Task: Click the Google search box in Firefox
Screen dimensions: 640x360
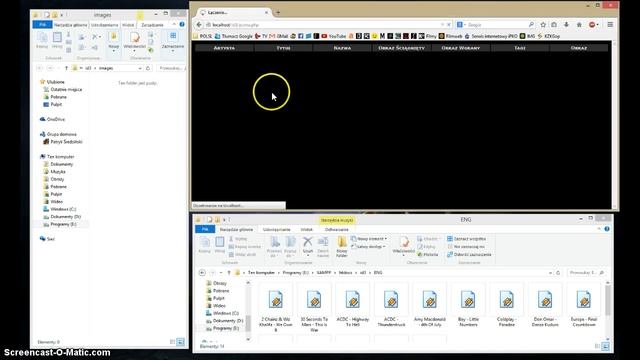Action: coord(496,24)
